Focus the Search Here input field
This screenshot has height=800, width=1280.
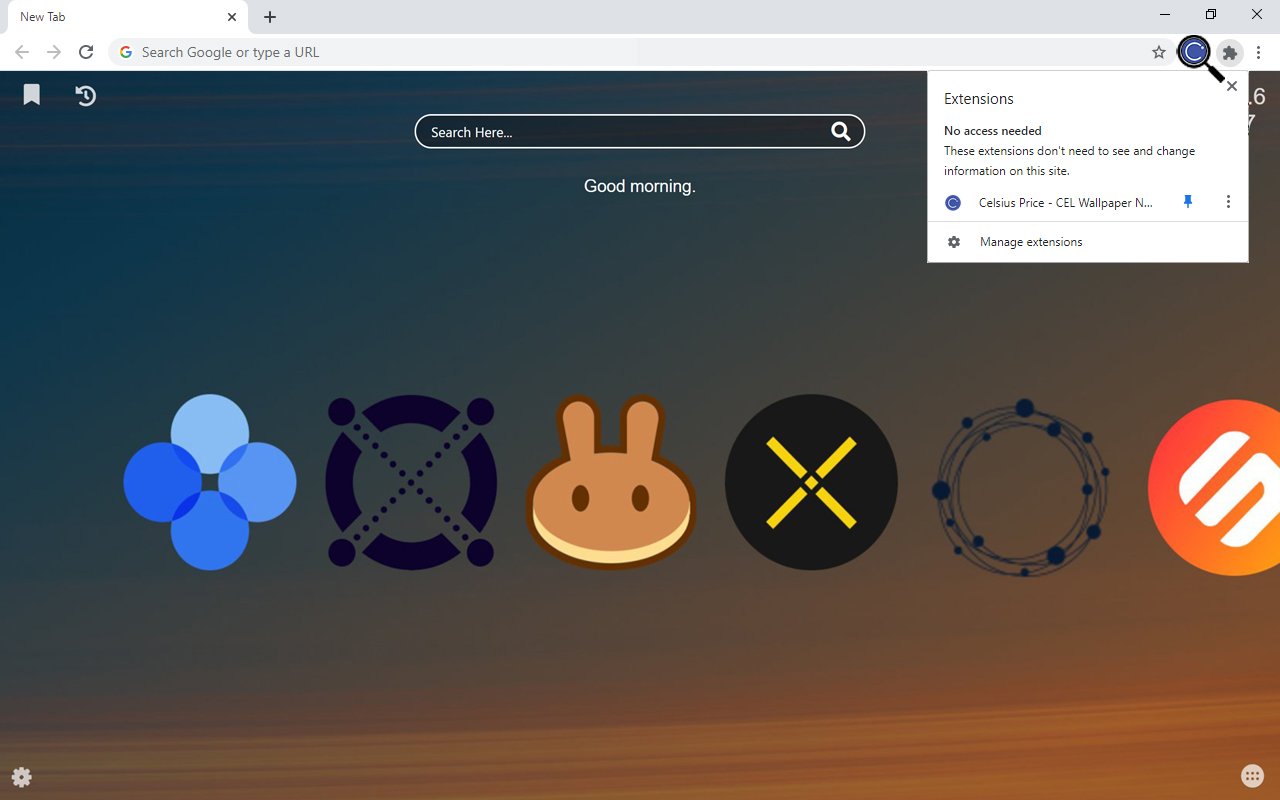pos(620,132)
